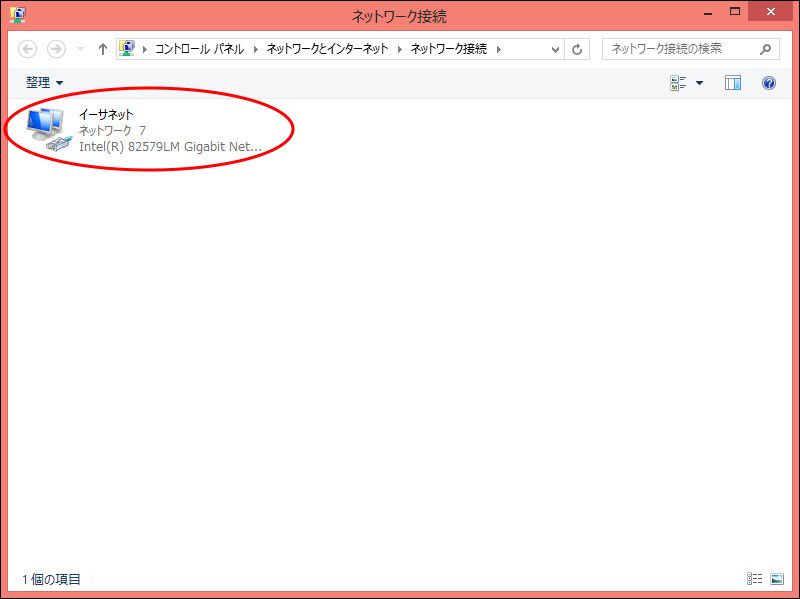
Task: Open Help with question mark icon
Action: (x=769, y=83)
